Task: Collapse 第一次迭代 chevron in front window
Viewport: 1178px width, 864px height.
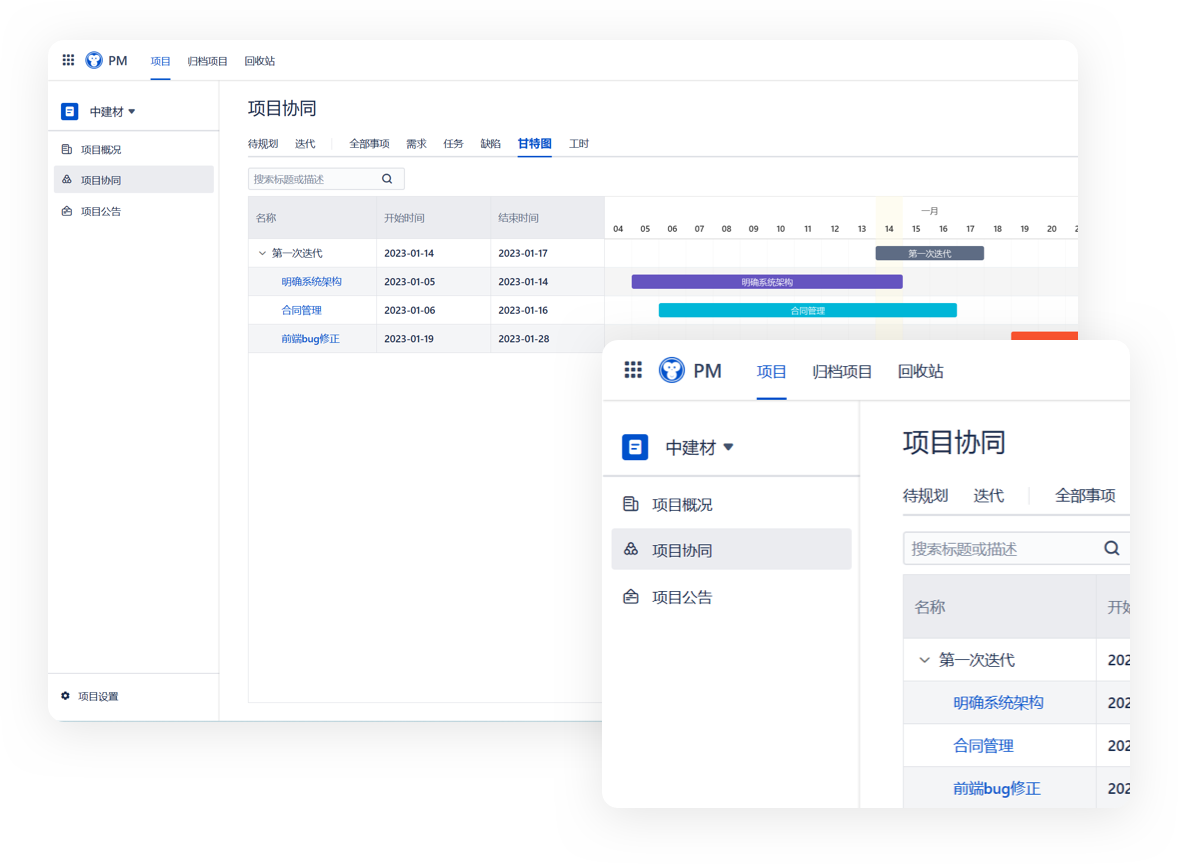Action: click(924, 660)
